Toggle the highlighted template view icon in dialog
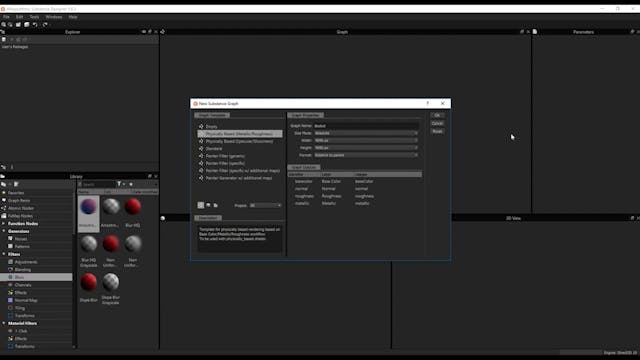The height and width of the screenshot is (360, 640). (201, 205)
